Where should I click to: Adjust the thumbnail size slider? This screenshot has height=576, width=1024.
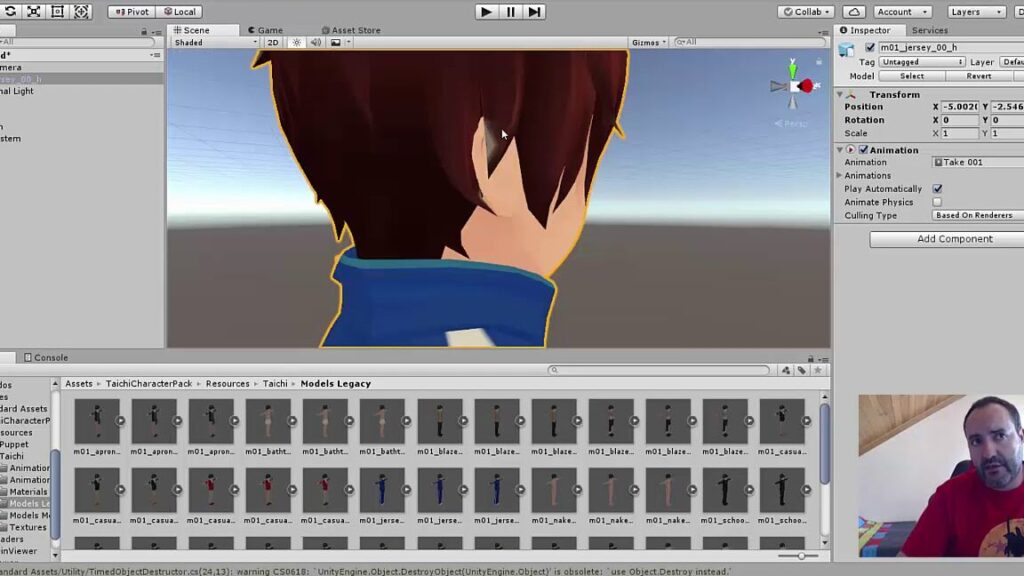[x=799, y=556]
